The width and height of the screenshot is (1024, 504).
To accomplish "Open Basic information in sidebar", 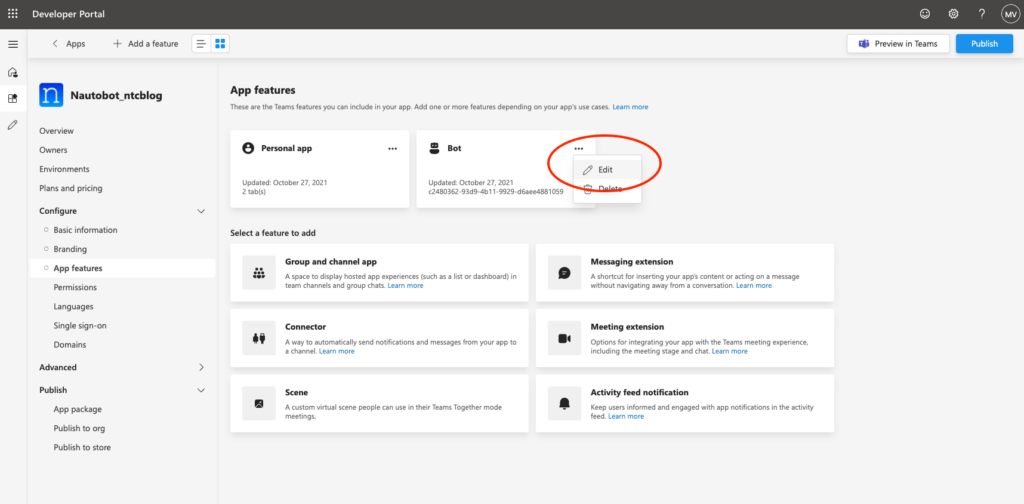I will pyautogui.click(x=86, y=230).
